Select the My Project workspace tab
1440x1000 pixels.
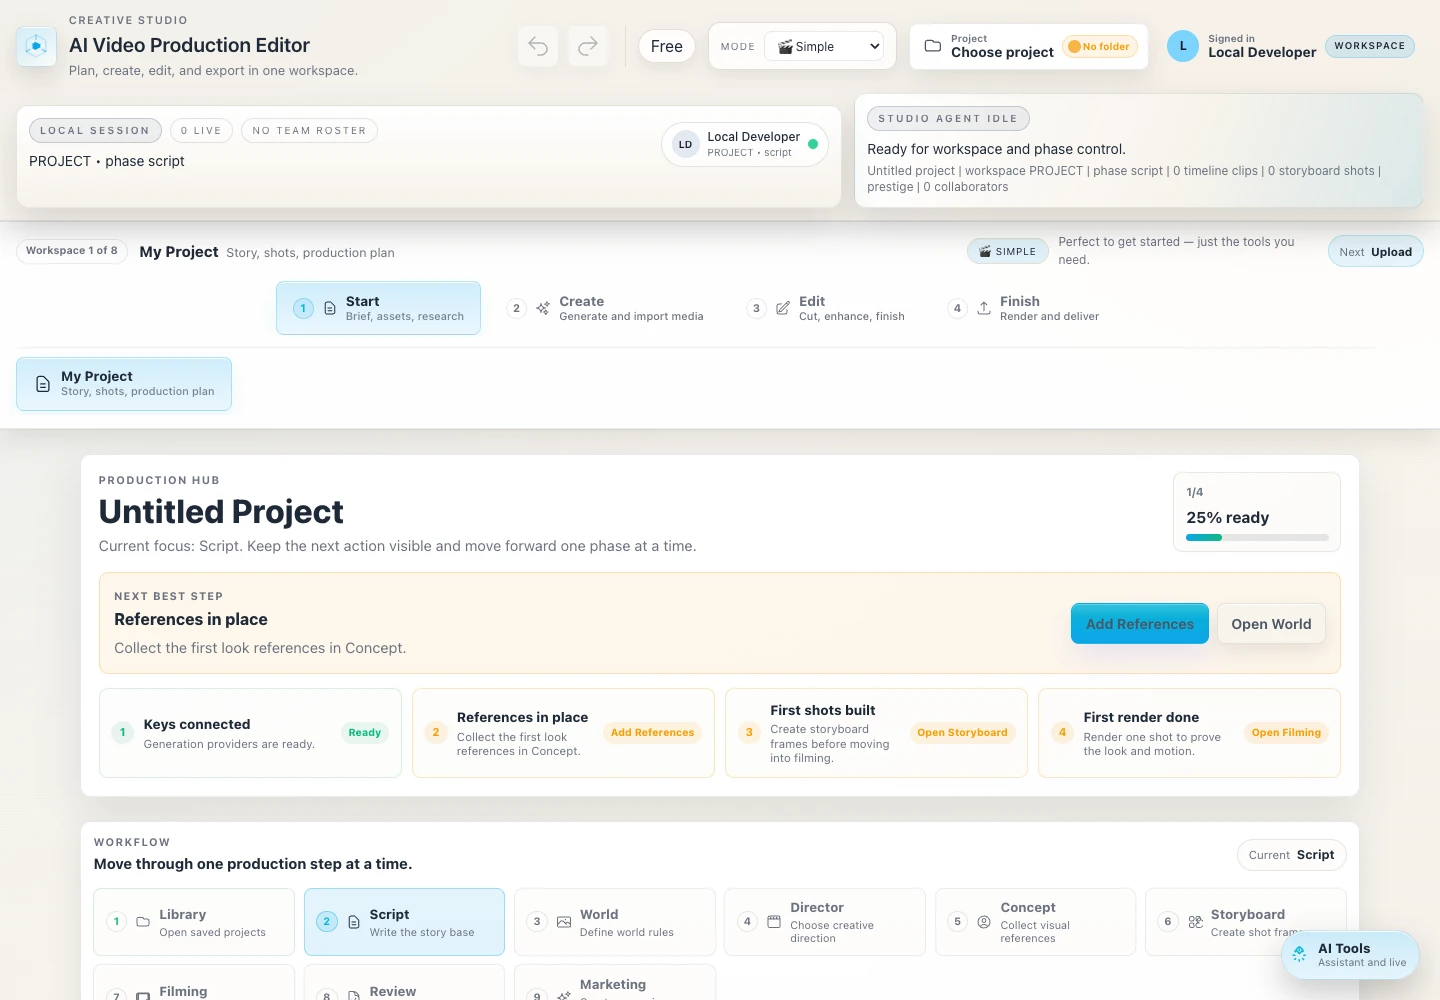click(124, 384)
